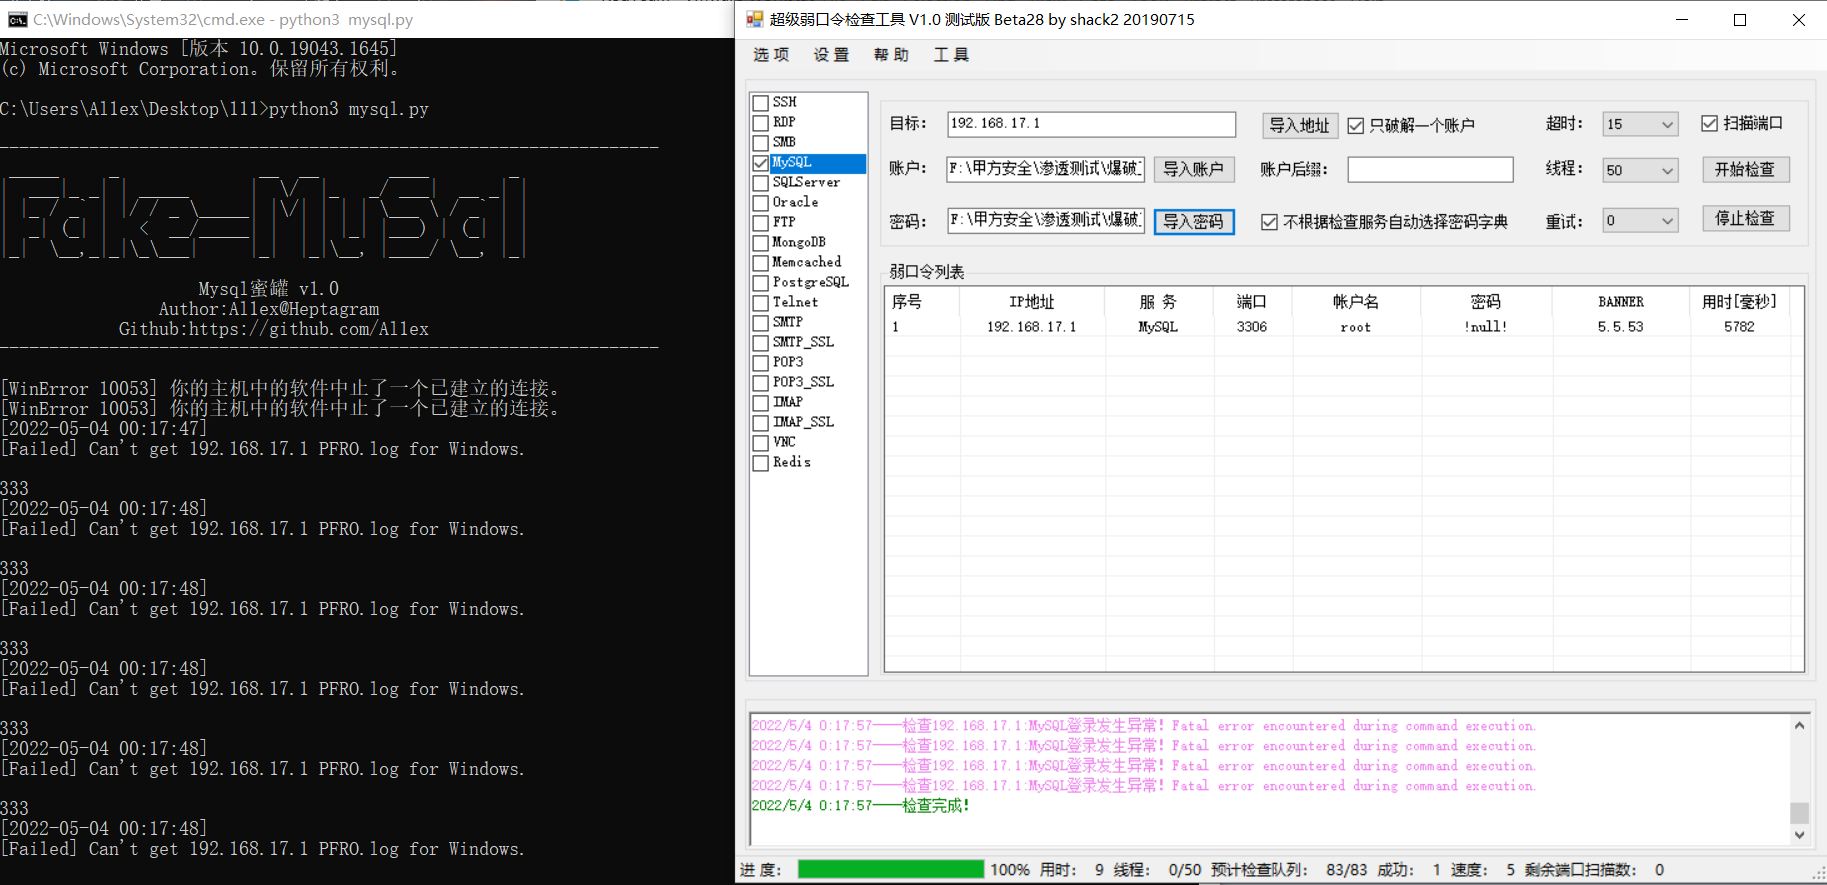Toggle the 不根据检查服务自动选择密码字典 checkbox
This screenshot has height=885, width=1827.
point(1269,222)
